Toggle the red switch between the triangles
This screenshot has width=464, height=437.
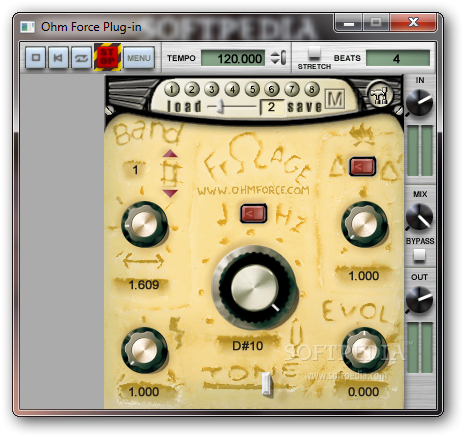(x=362, y=166)
